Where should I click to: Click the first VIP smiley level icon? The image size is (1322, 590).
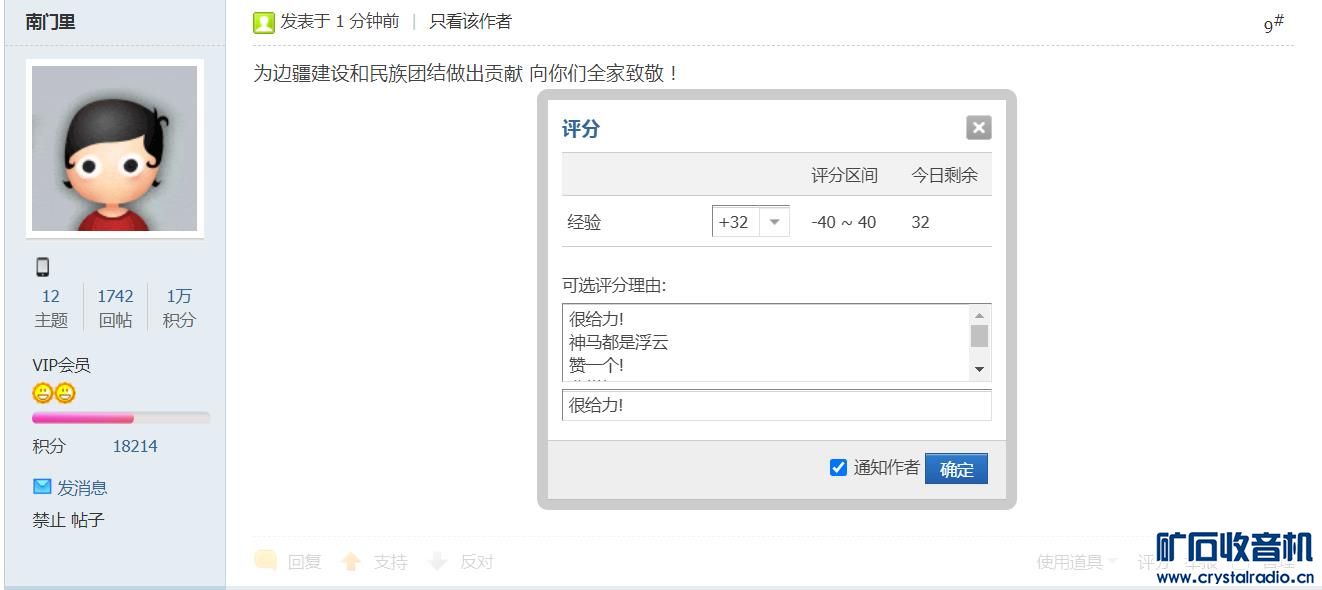[x=43, y=393]
